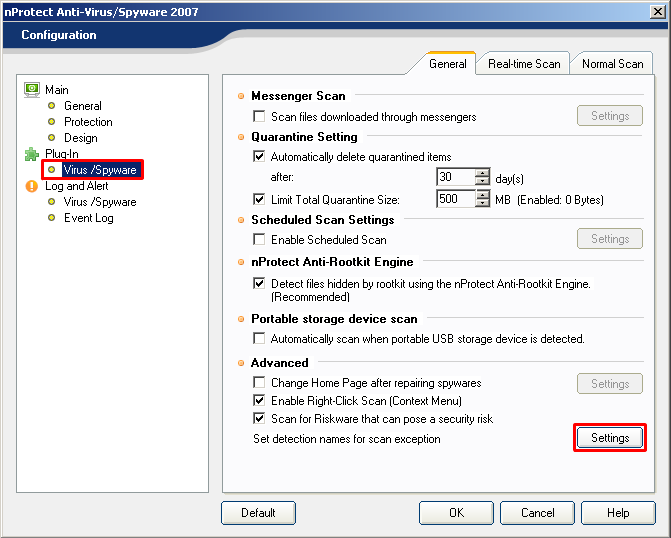
Task: Toggle Limit Total Quarantine Size checkbox
Action: [259, 199]
